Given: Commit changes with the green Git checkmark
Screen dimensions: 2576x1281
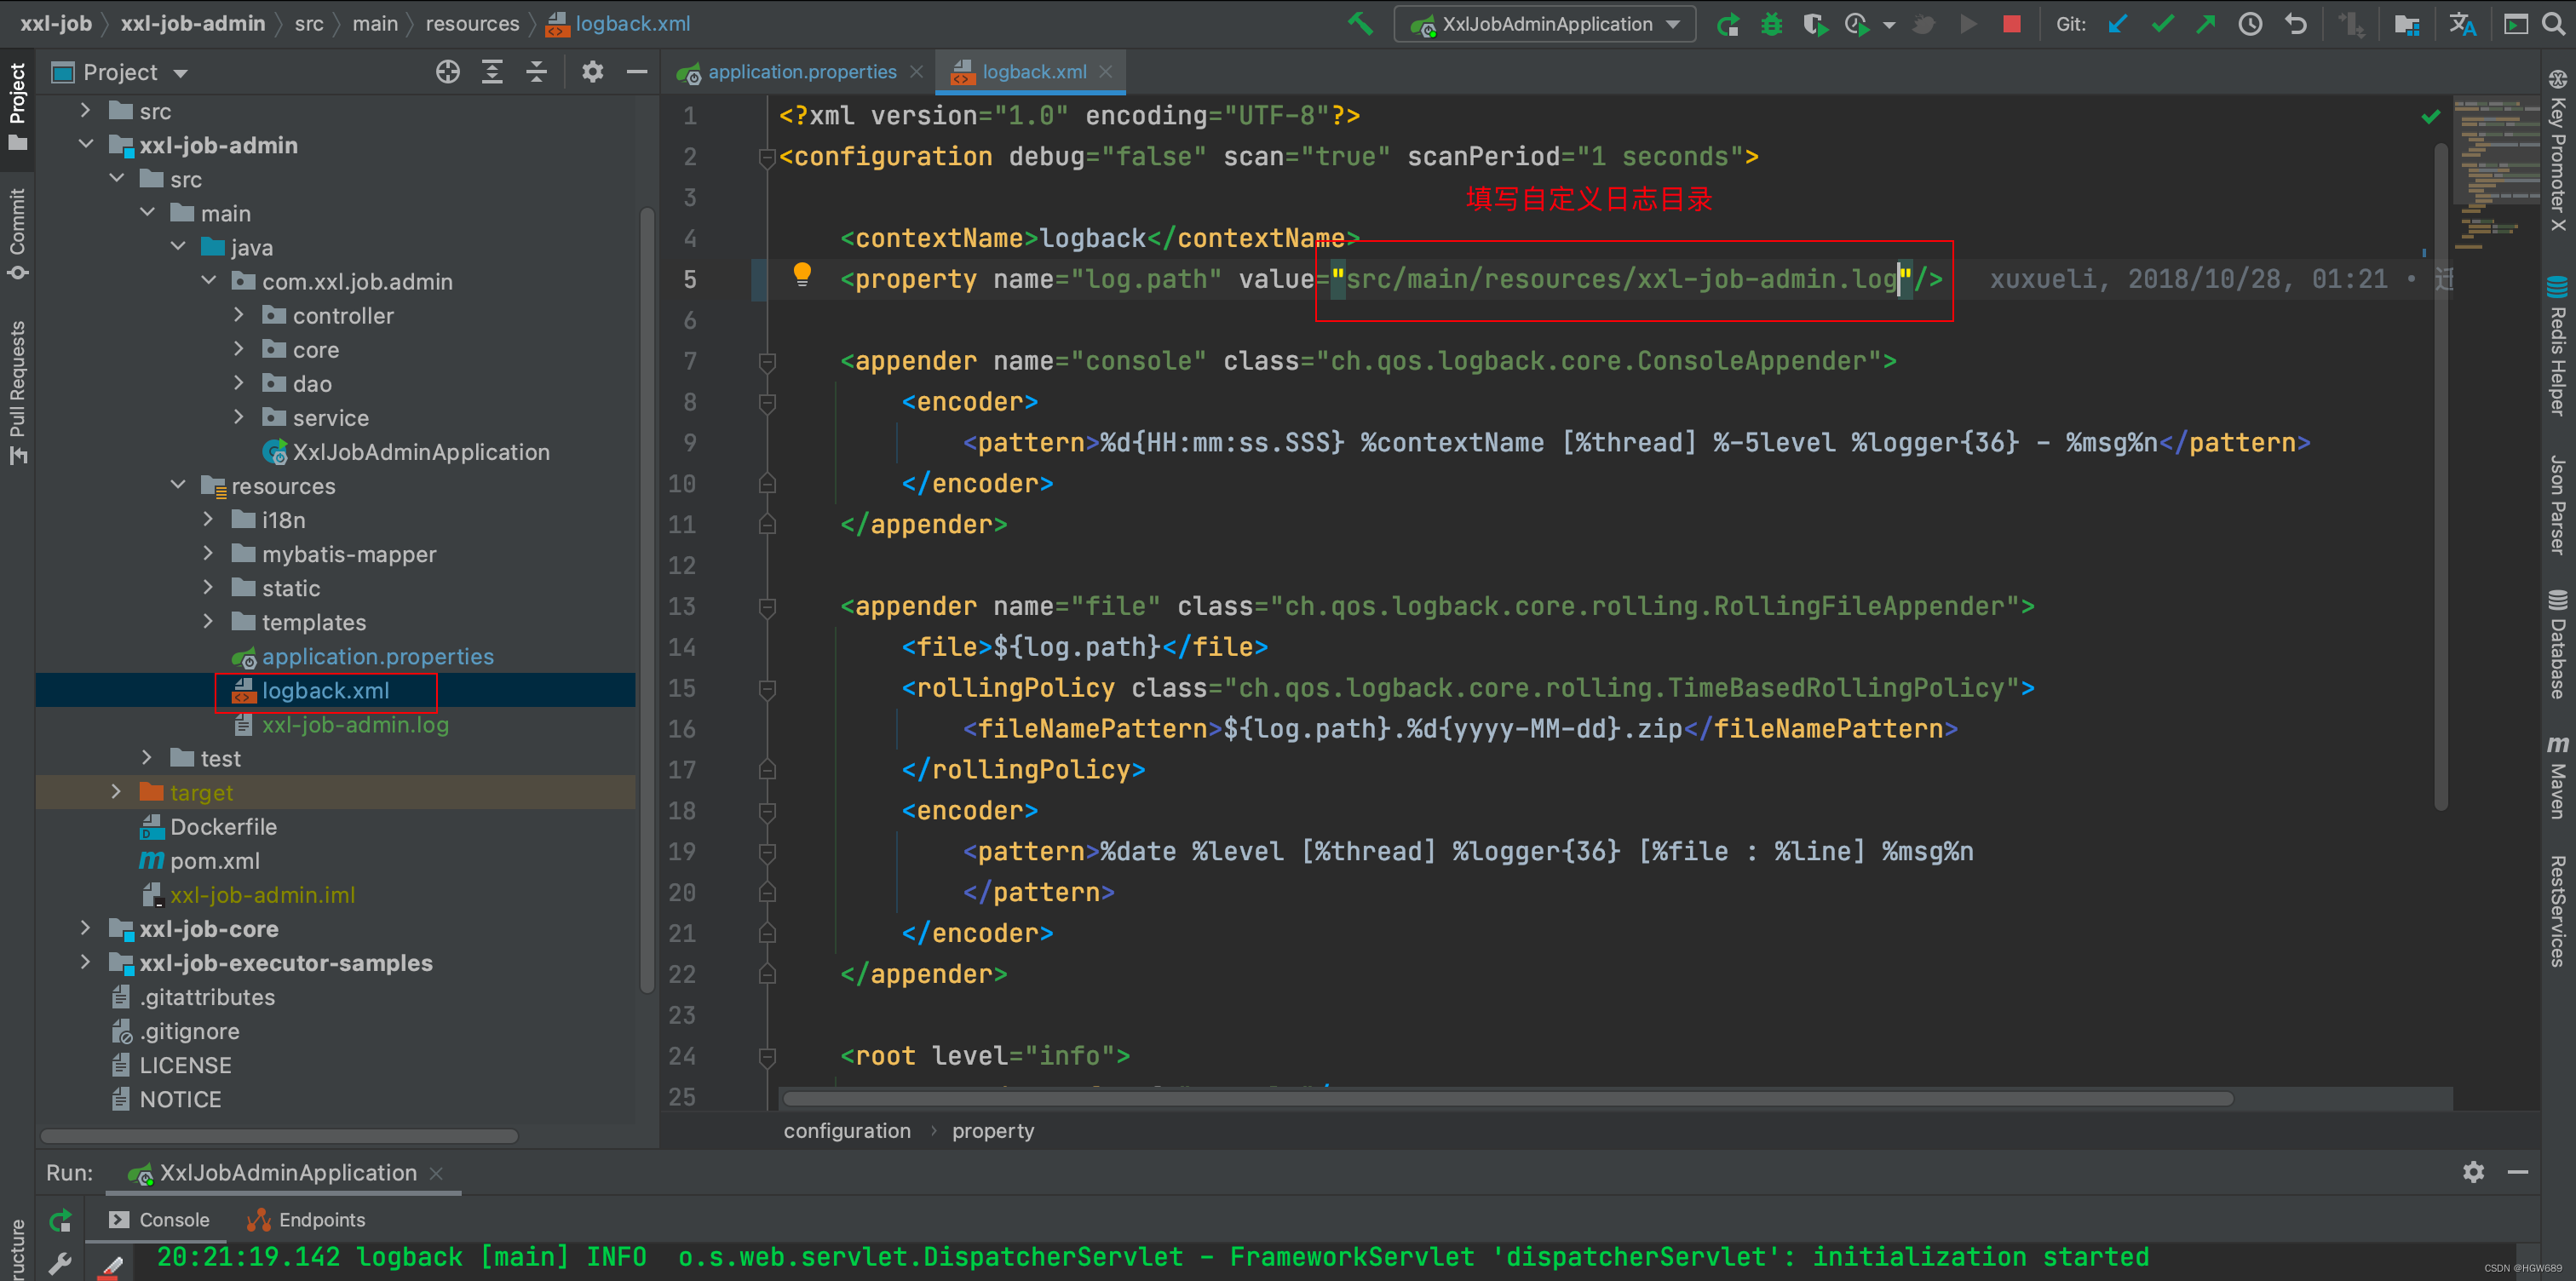Looking at the screenshot, I should (2162, 24).
